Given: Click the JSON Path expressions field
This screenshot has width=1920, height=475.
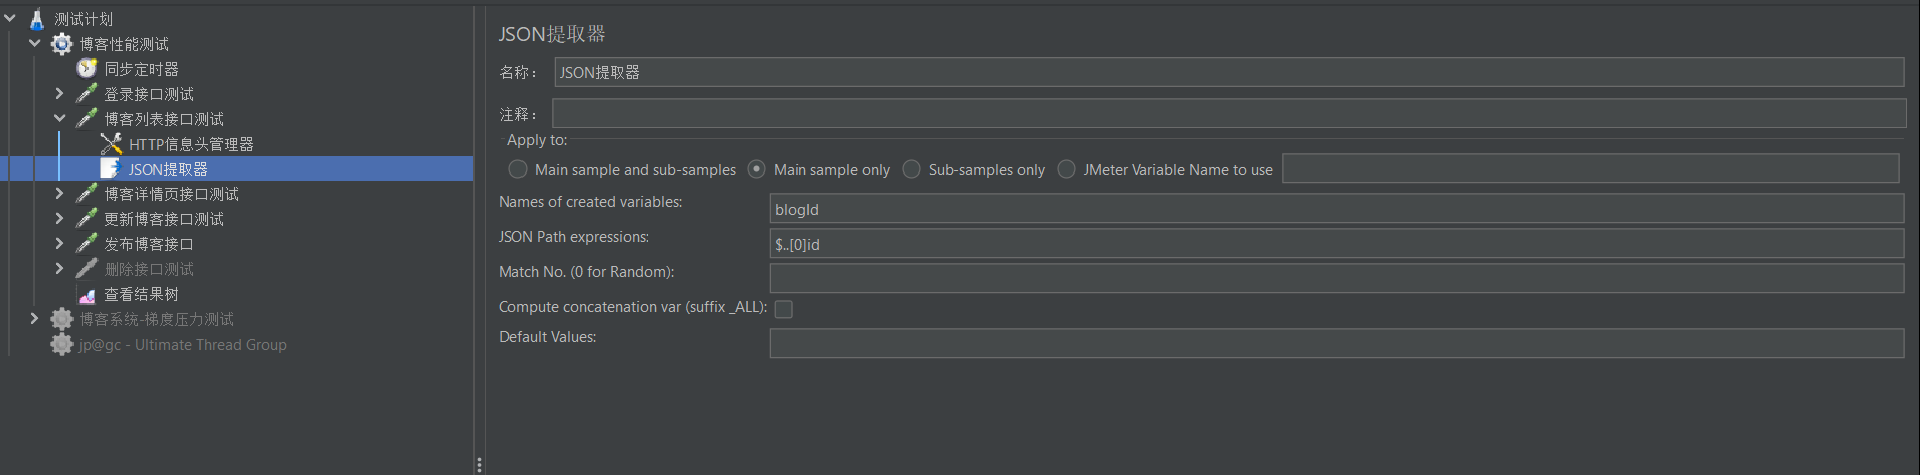Looking at the screenshot, I should [x=1337, y=244].
